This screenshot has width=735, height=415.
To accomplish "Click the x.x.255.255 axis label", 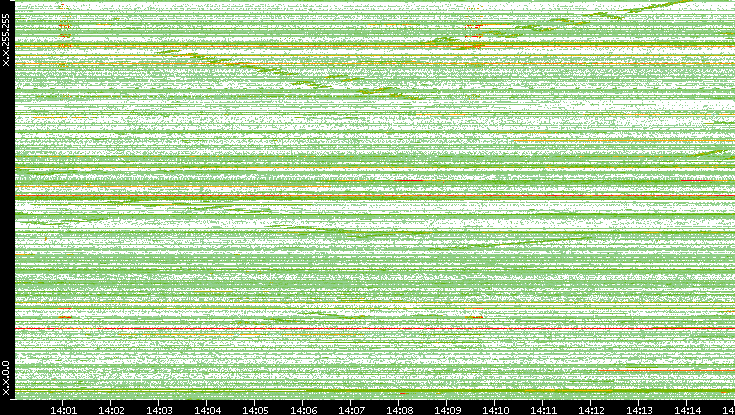I will pyautogui.click(x=6, y=40).
